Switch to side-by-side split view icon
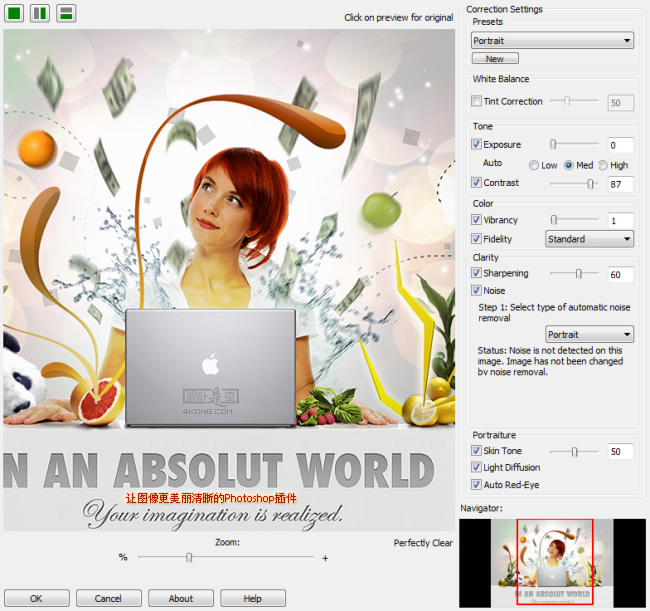650x611 pixels. [40, 13]
